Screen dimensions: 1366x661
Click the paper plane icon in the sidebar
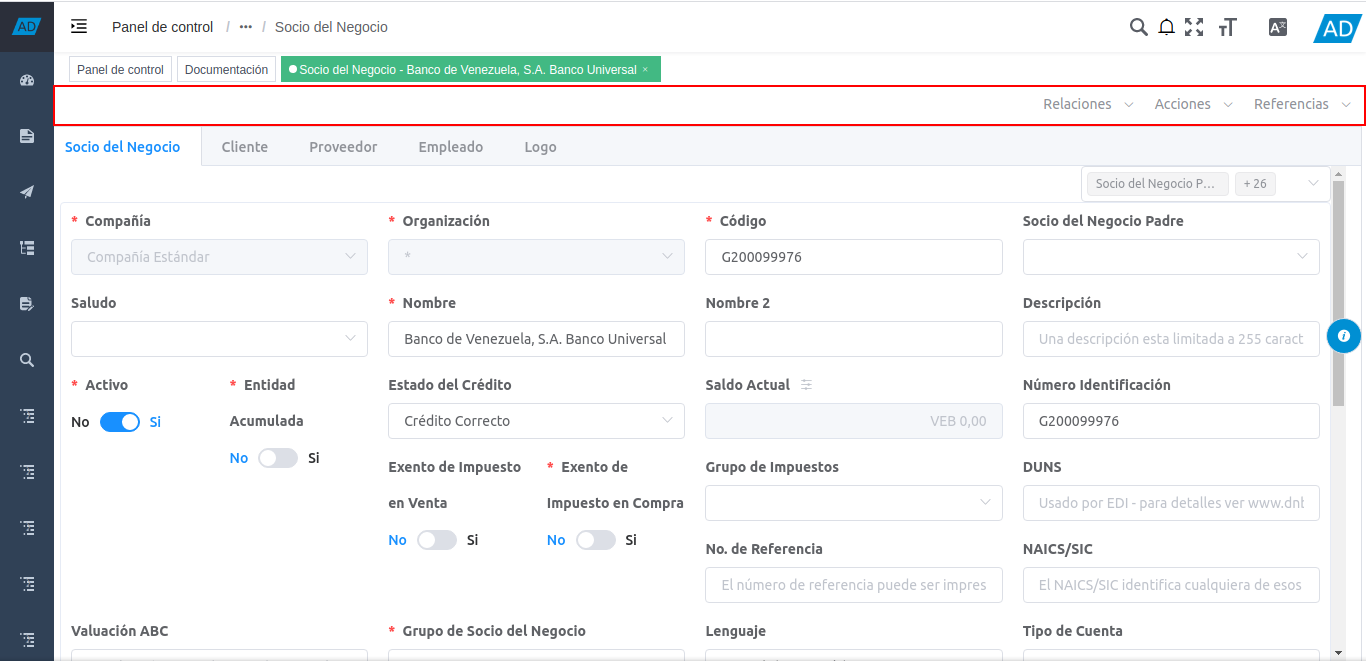[x=27, y=192]
